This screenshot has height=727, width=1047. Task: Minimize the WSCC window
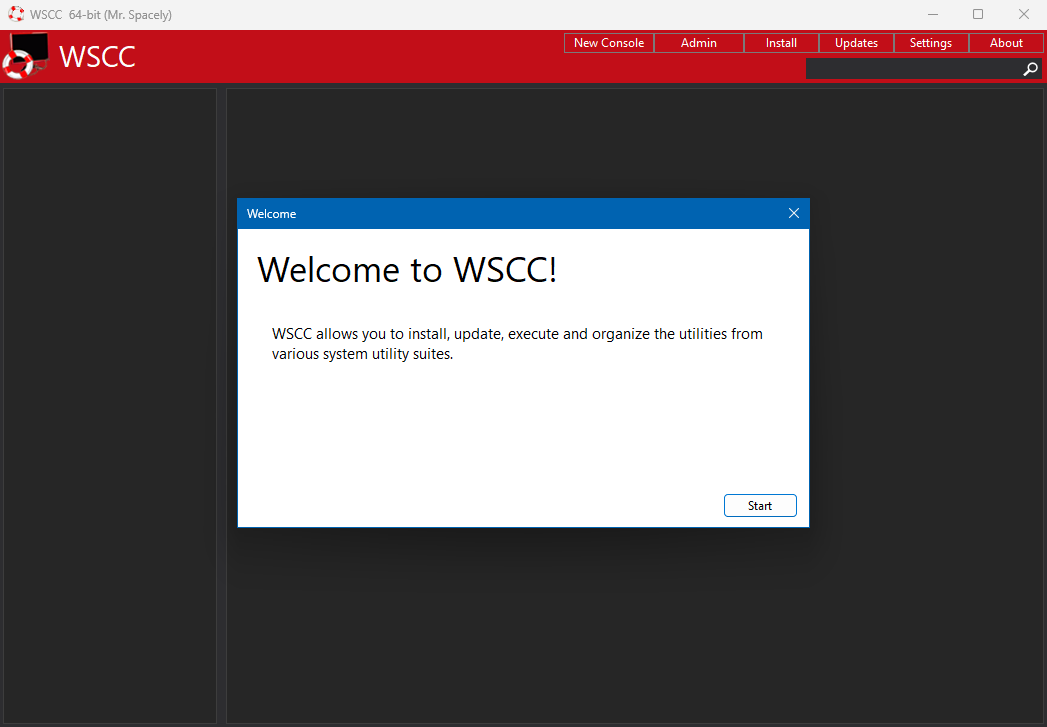[933, 14]
